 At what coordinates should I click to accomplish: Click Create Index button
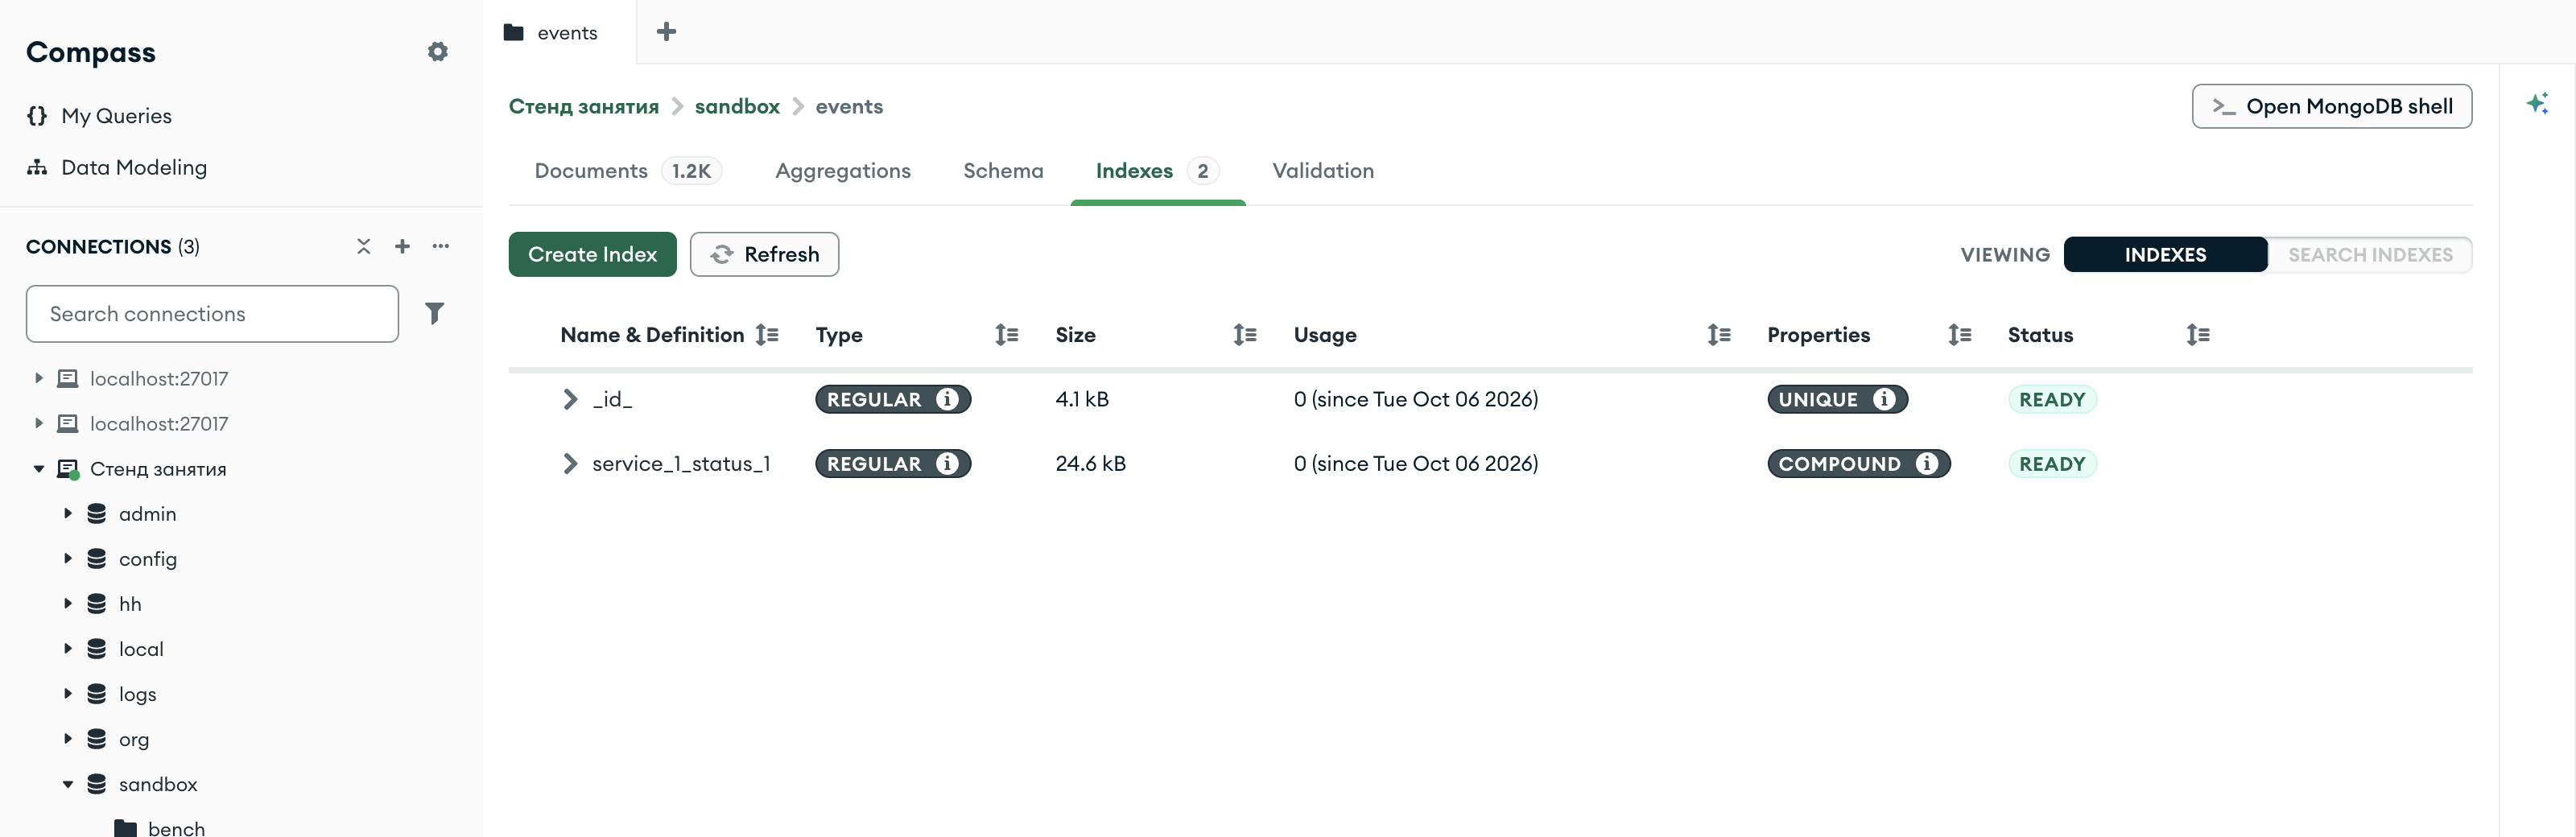click(593, 254)
